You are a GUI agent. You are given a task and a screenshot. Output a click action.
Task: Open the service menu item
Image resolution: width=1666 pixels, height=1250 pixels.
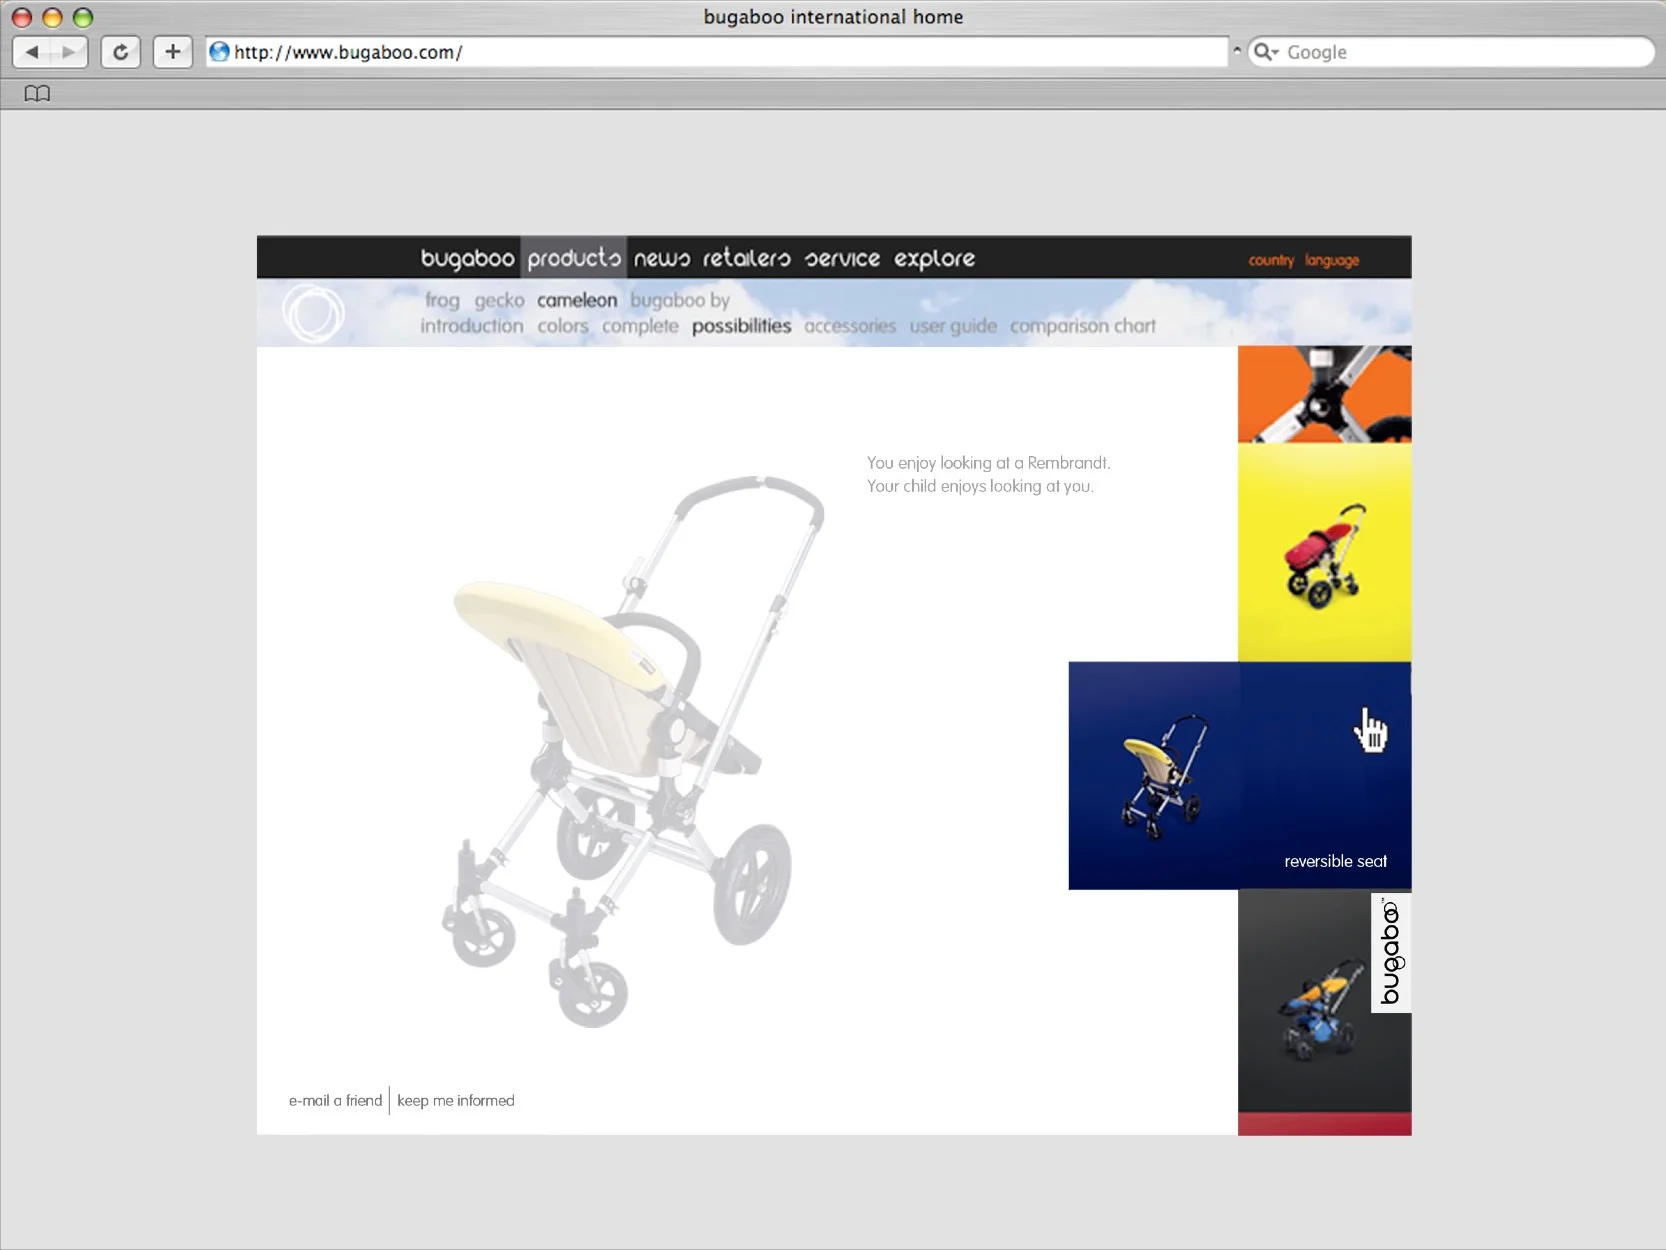coord(842,259)
